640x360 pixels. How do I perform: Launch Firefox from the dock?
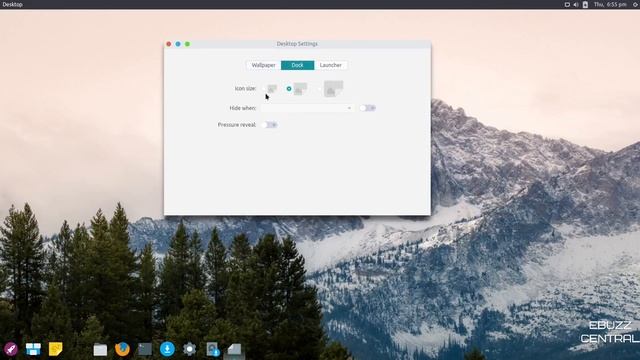coord(122,349)
